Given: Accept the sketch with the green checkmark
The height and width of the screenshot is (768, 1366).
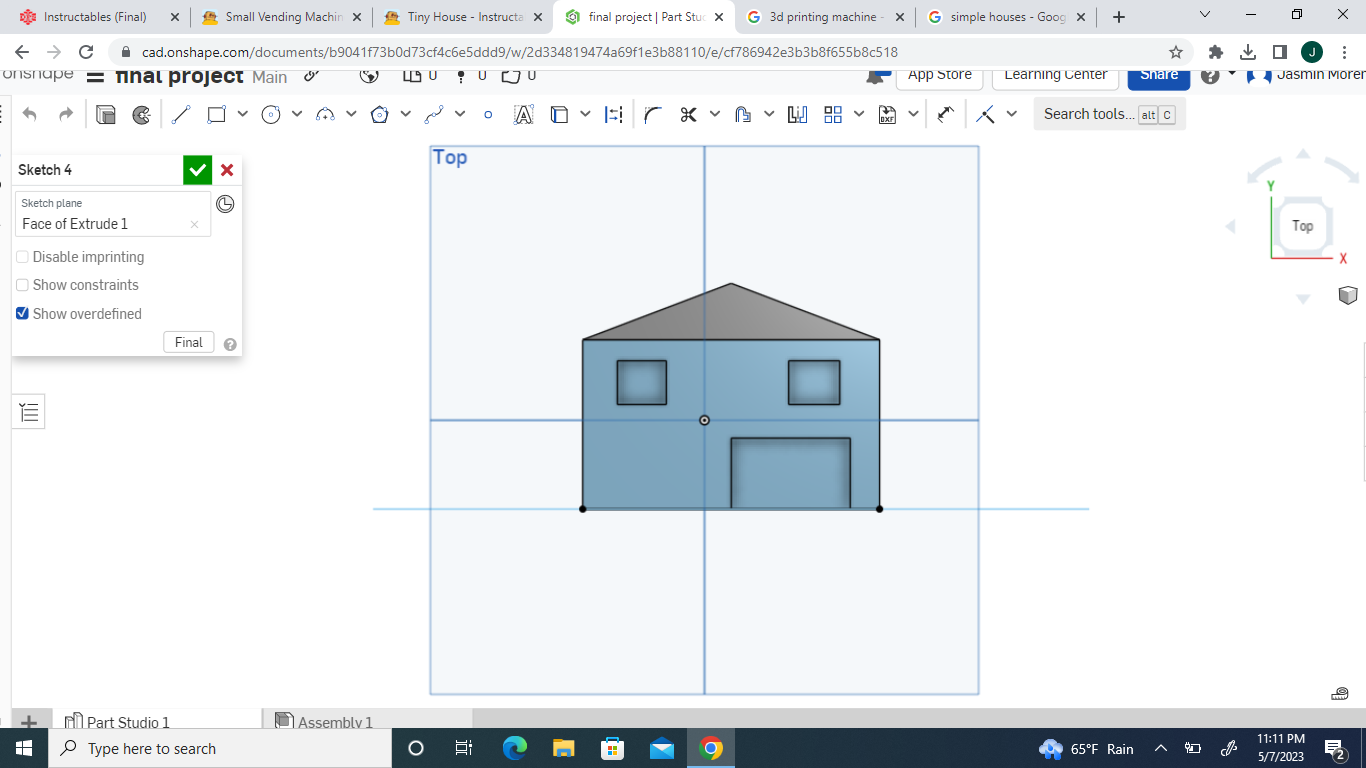Looking at the screenshot, I should [x=197, y=169].
